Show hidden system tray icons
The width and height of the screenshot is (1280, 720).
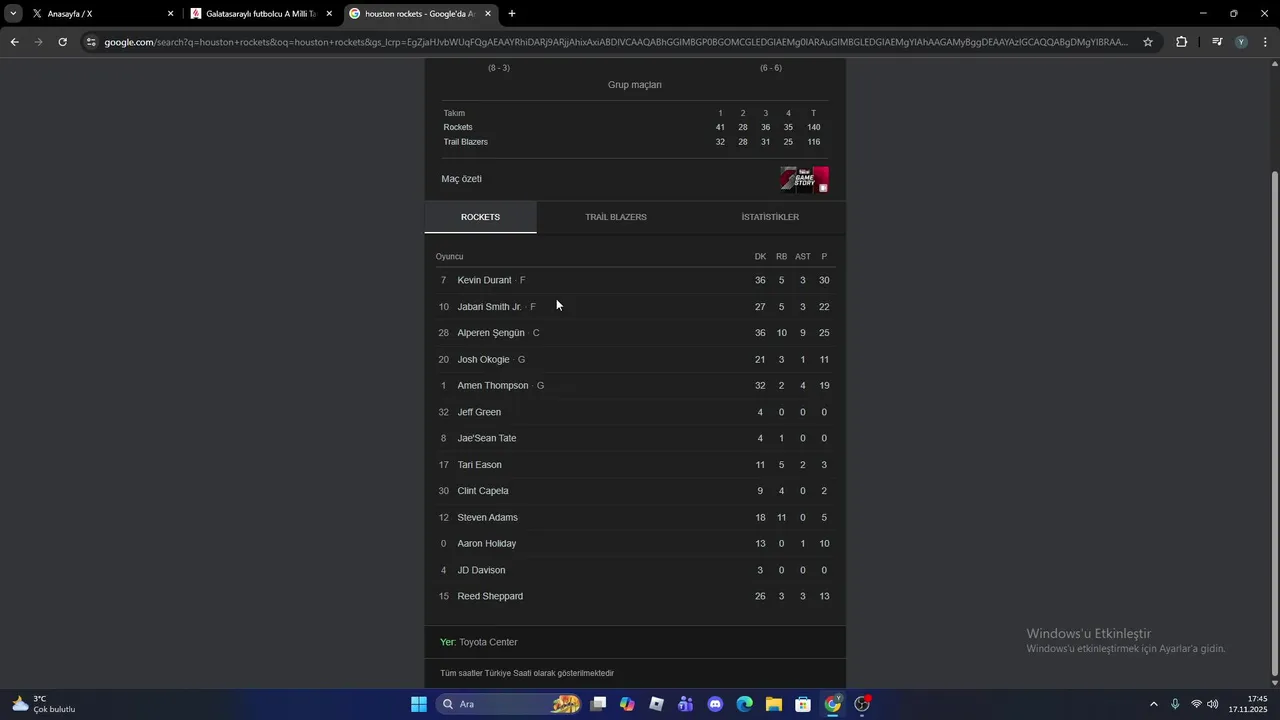tap(1153, 704)
